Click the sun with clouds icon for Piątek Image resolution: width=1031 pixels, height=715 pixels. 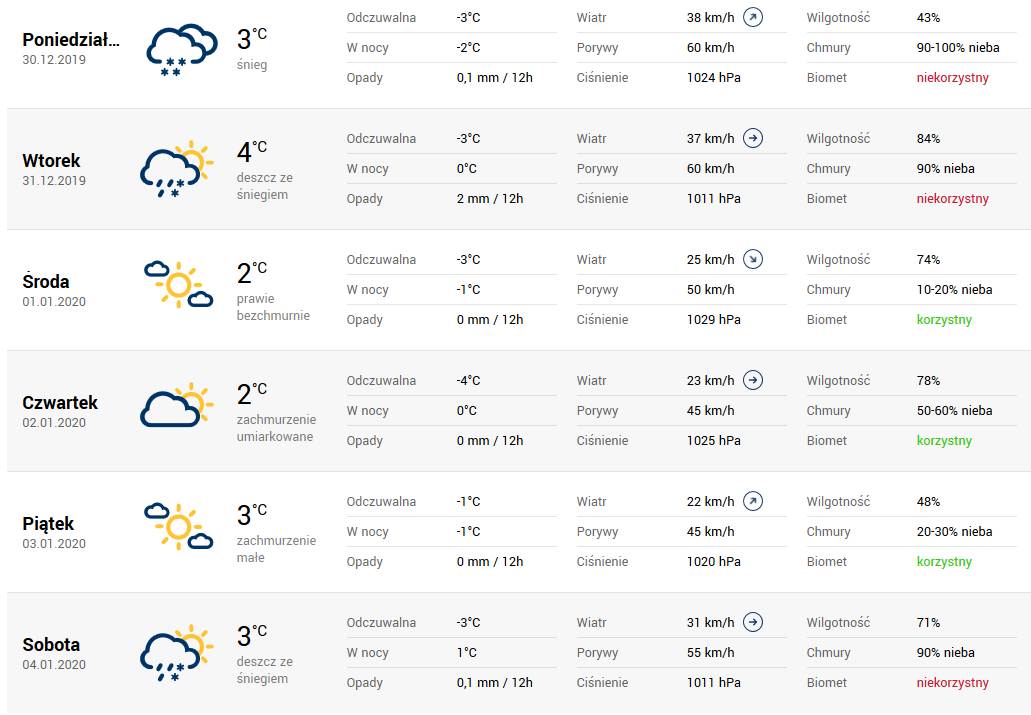point(178,527)
